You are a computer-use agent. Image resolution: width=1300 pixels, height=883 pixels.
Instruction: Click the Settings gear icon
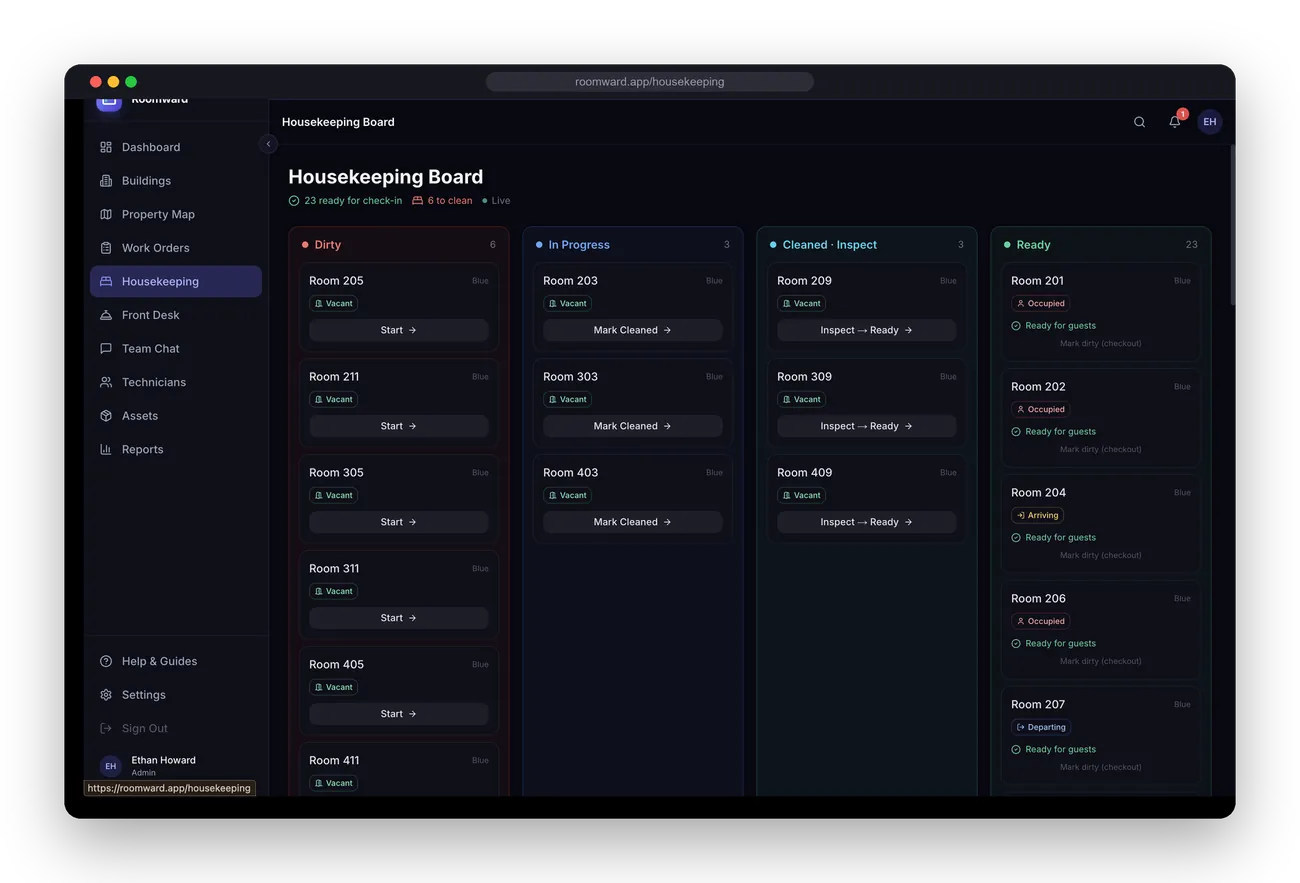point(106,695)
